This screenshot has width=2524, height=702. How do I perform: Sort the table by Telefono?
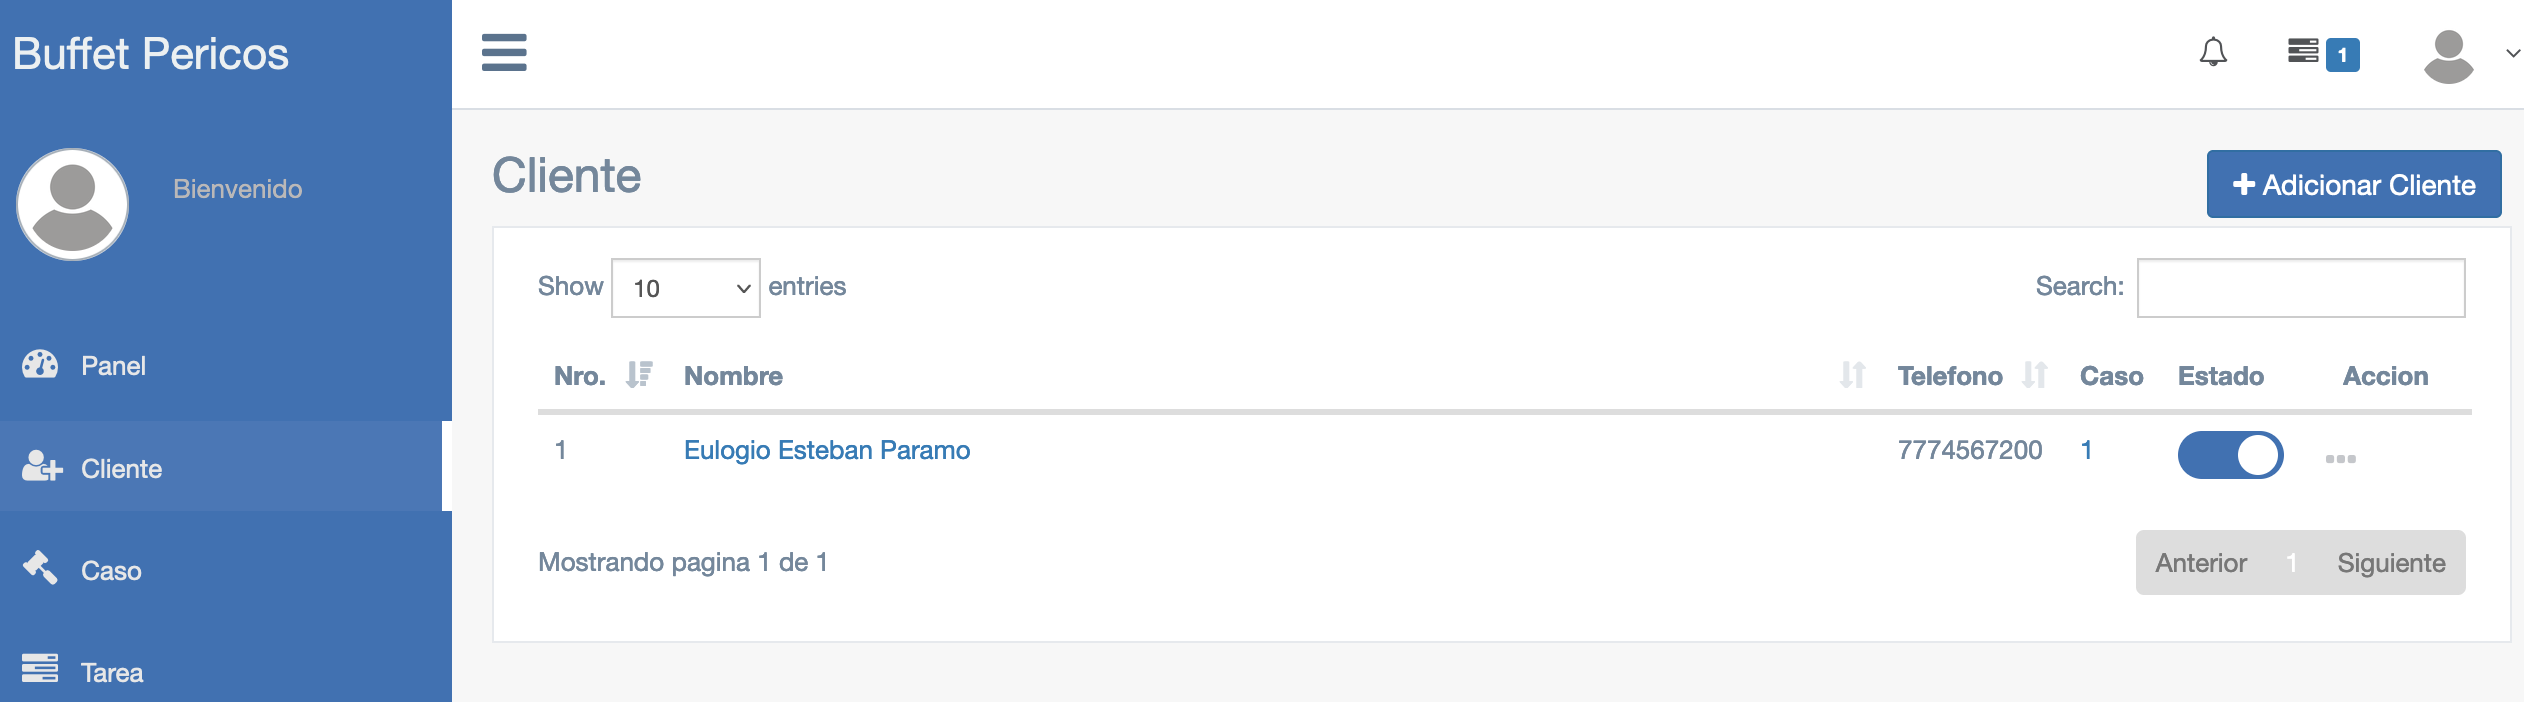[x=2034, y=375]
